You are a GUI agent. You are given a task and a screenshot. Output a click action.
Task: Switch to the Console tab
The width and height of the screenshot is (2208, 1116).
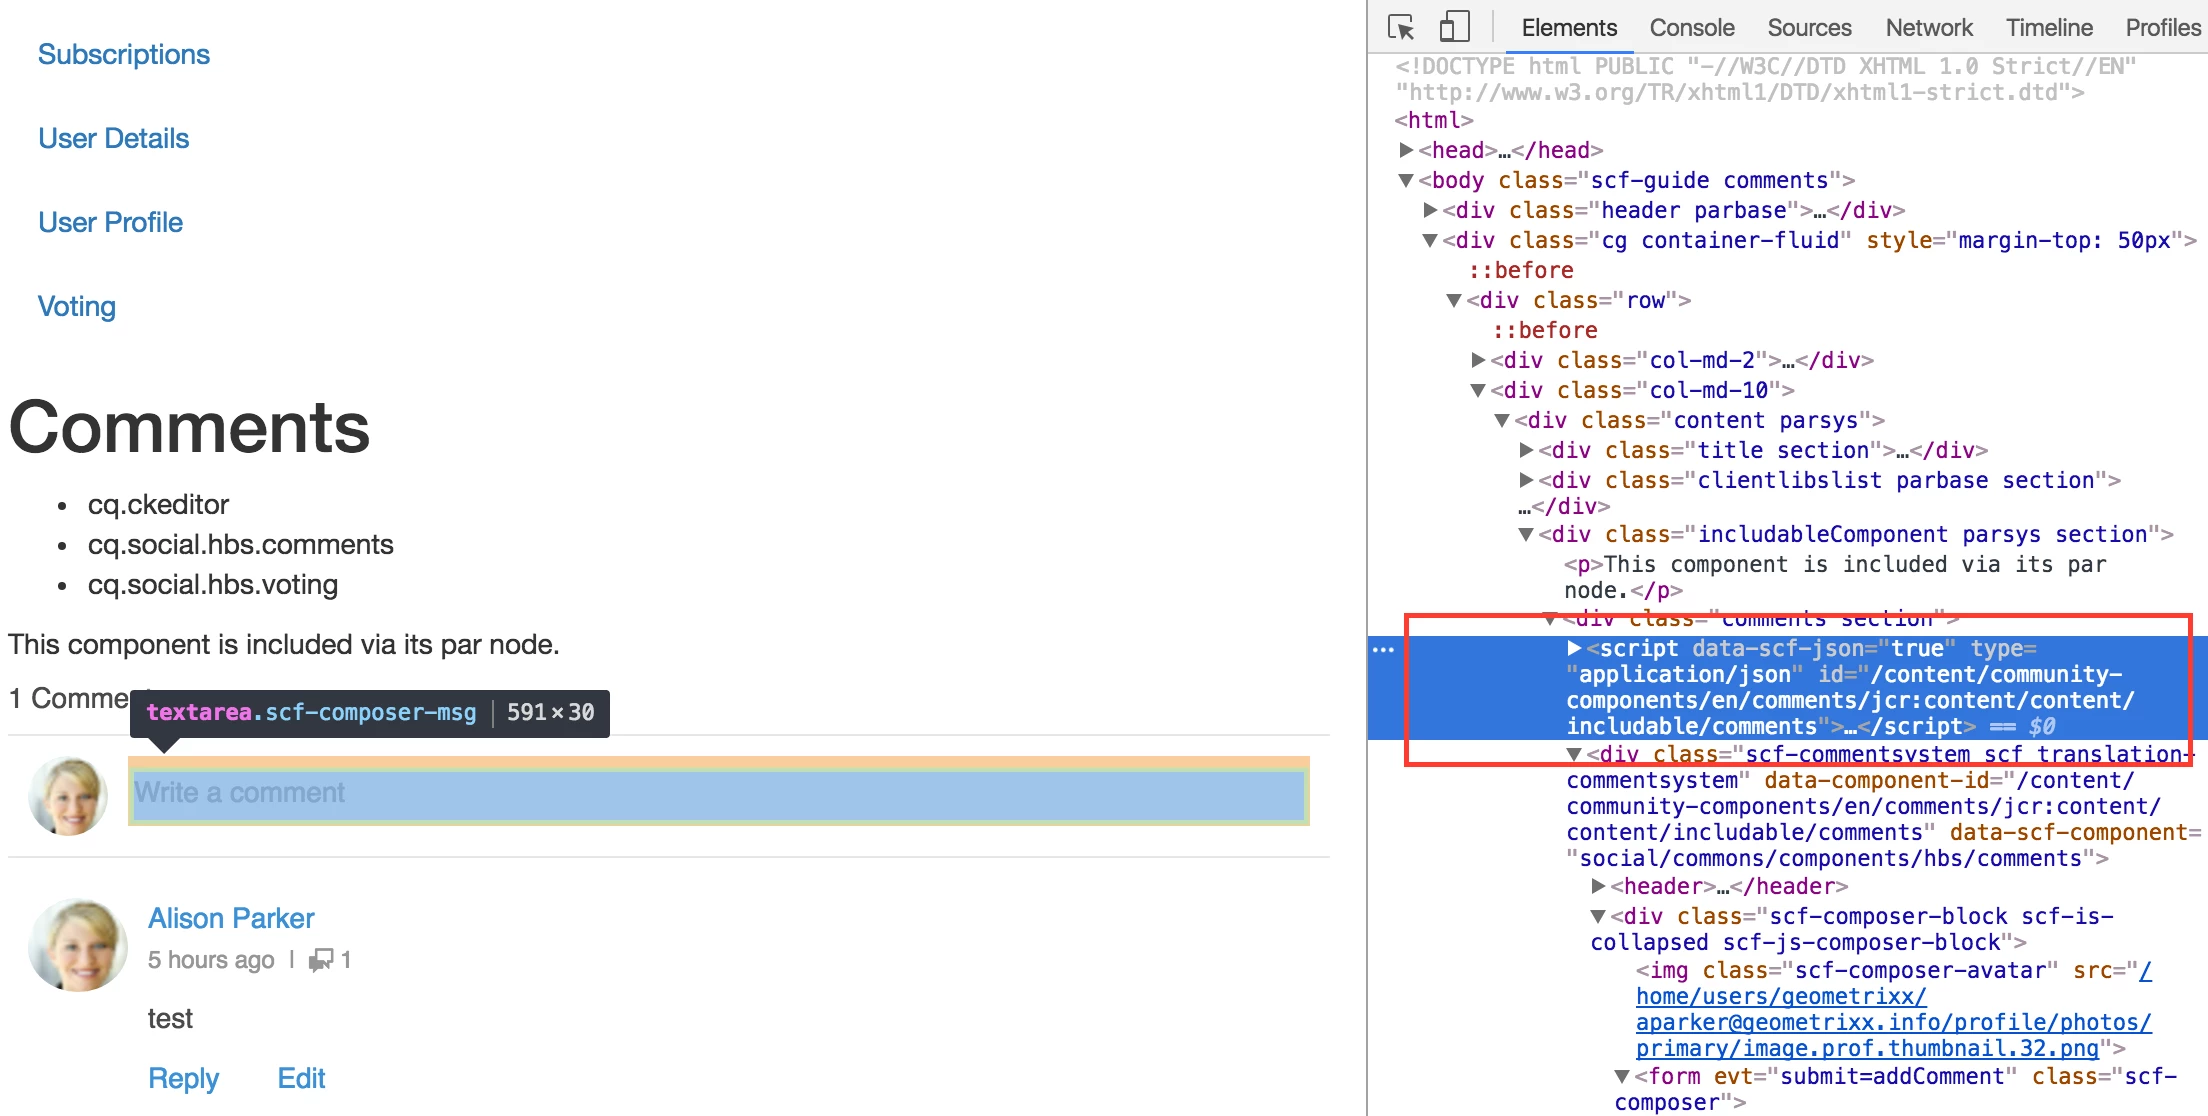1691,28
